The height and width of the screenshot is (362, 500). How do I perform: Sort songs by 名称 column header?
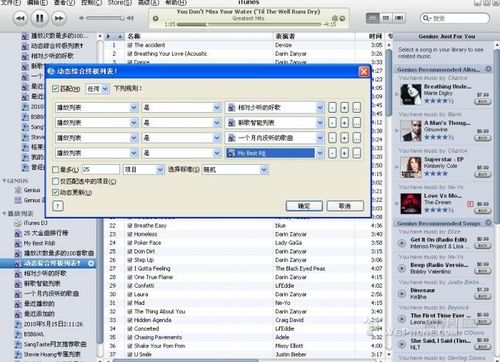coord(199,36)
